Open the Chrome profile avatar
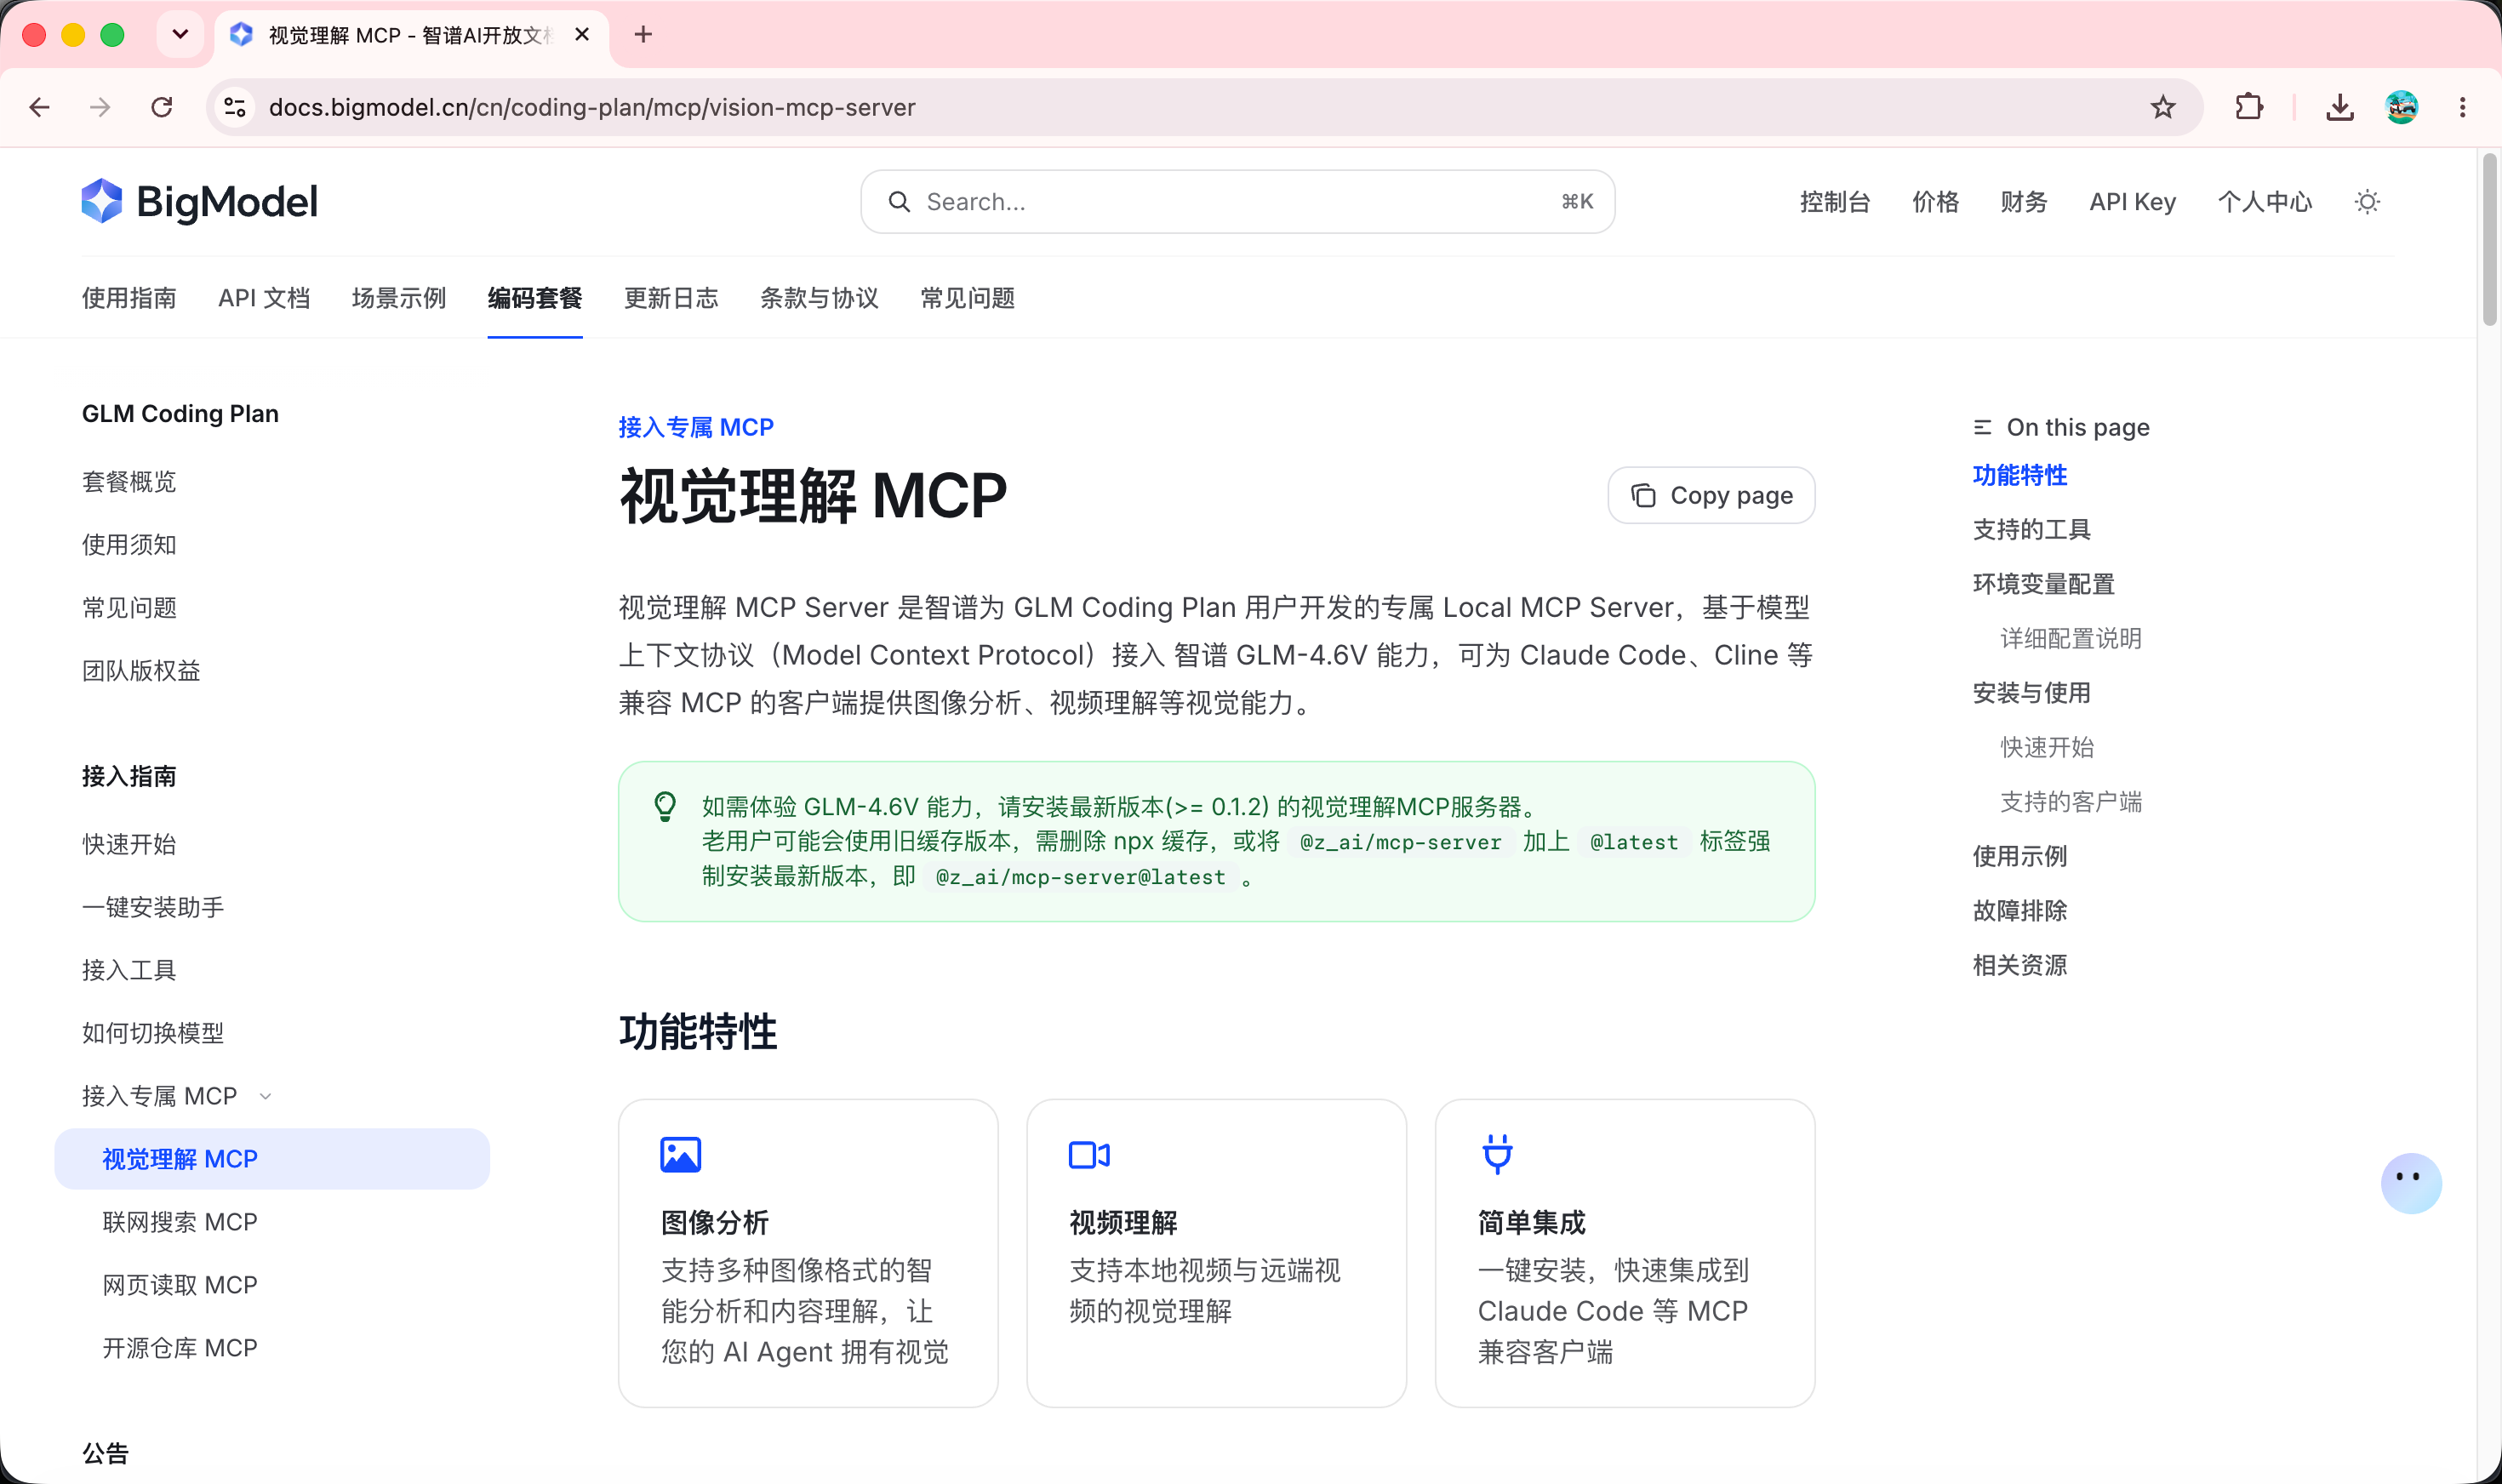2502x1484 pixels. (x=2402, y=107)
